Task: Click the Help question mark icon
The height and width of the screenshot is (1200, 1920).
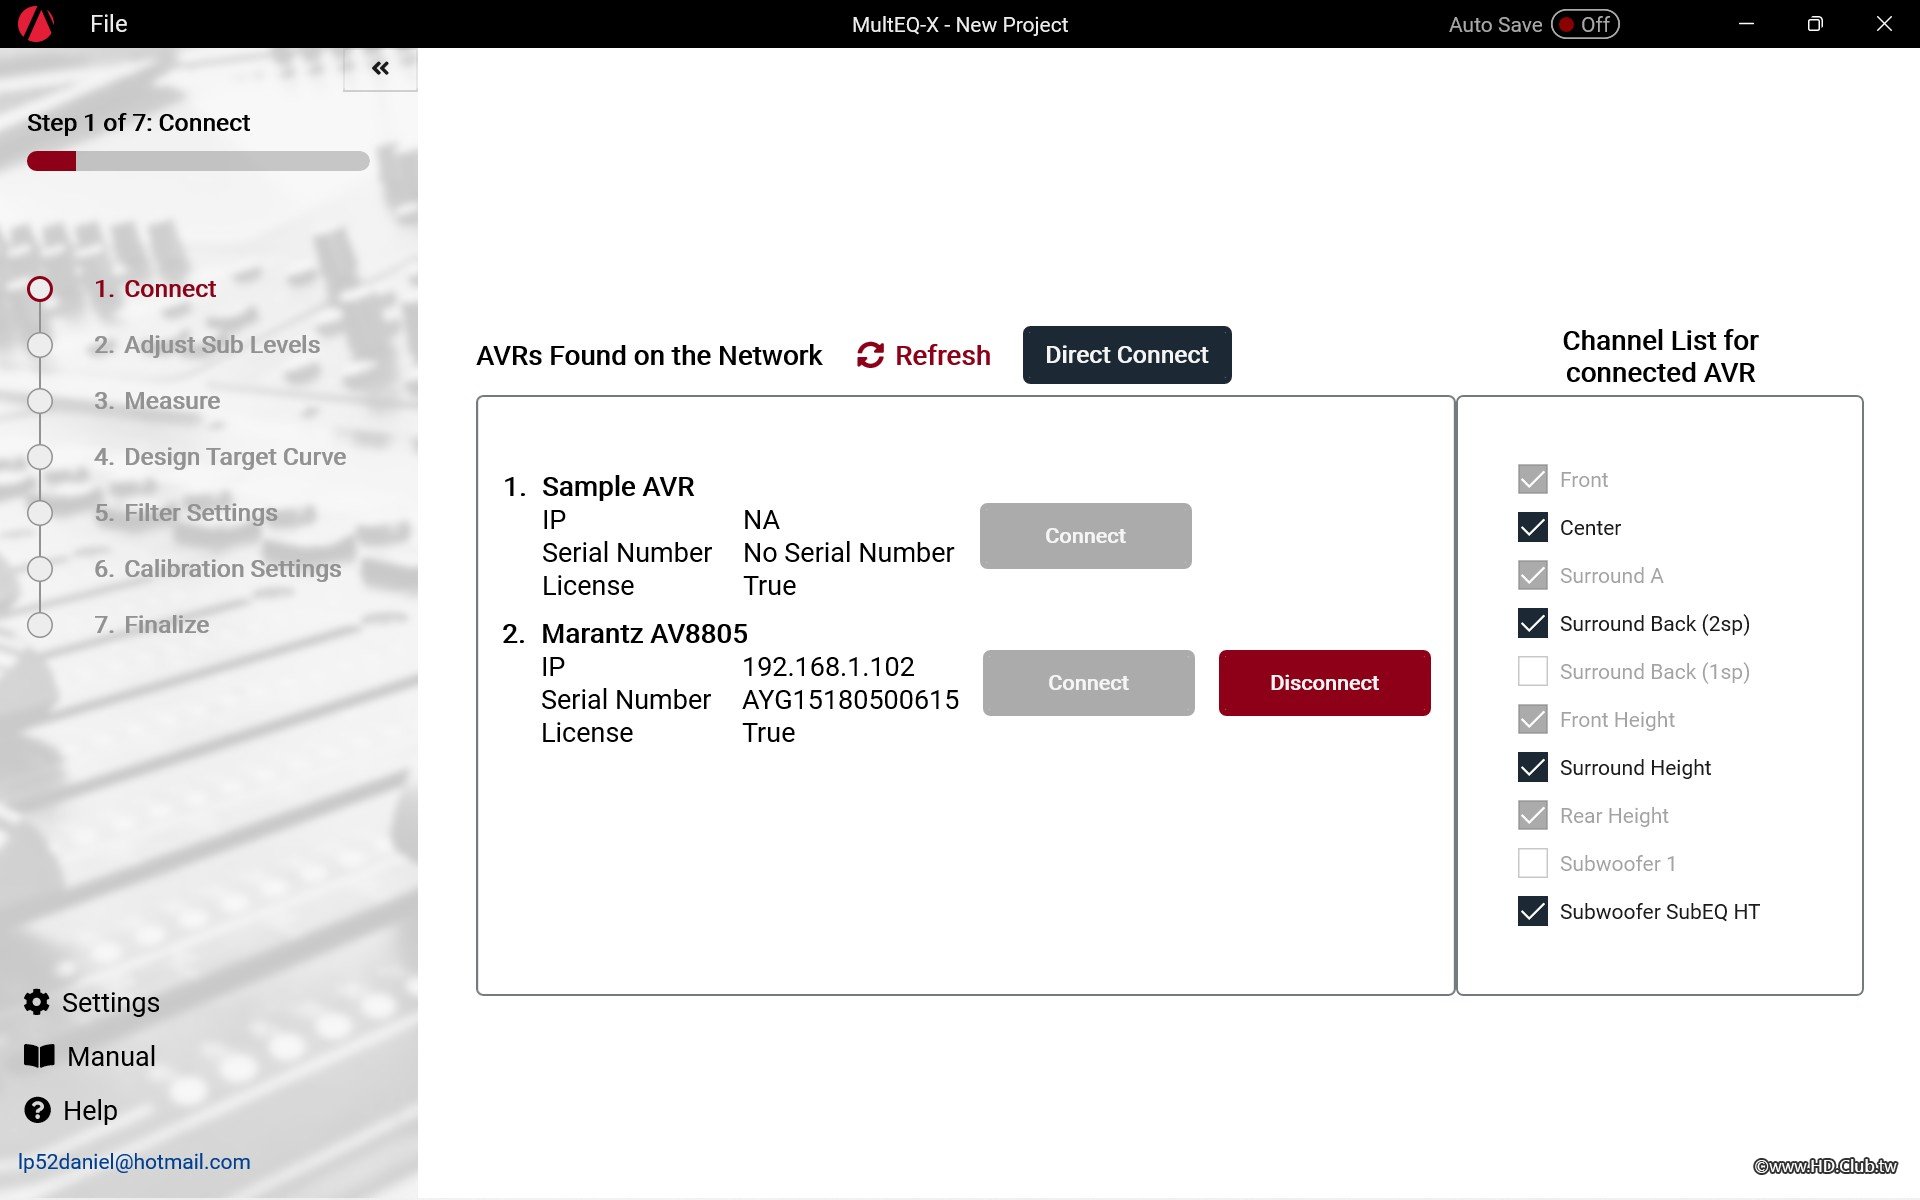Action: pos(38,1110)
